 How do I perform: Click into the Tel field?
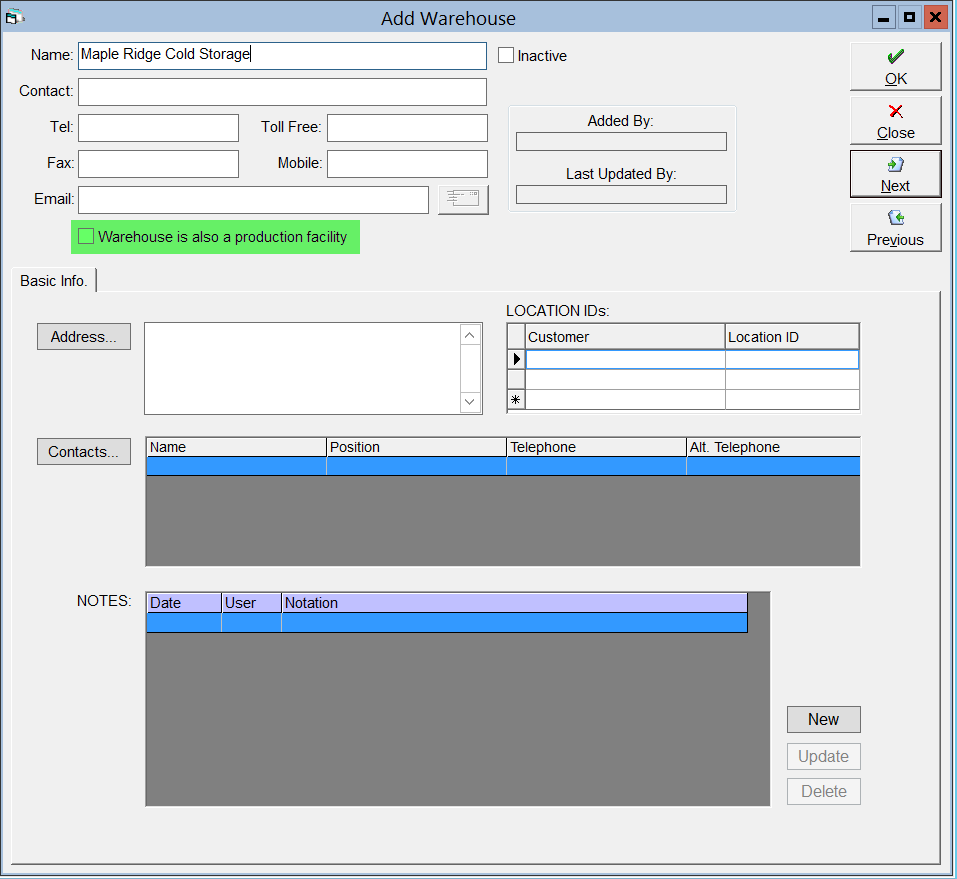pos(158,128)
